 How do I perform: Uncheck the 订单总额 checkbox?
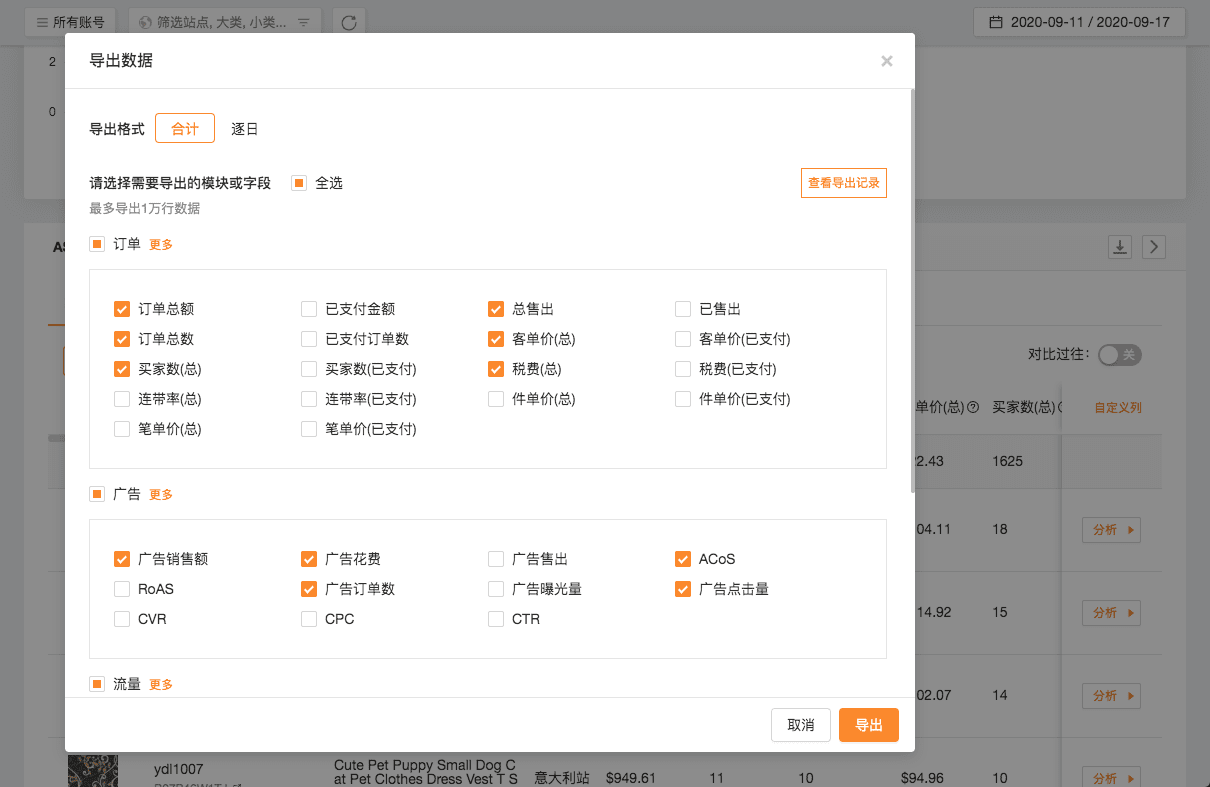pos(122,309)
